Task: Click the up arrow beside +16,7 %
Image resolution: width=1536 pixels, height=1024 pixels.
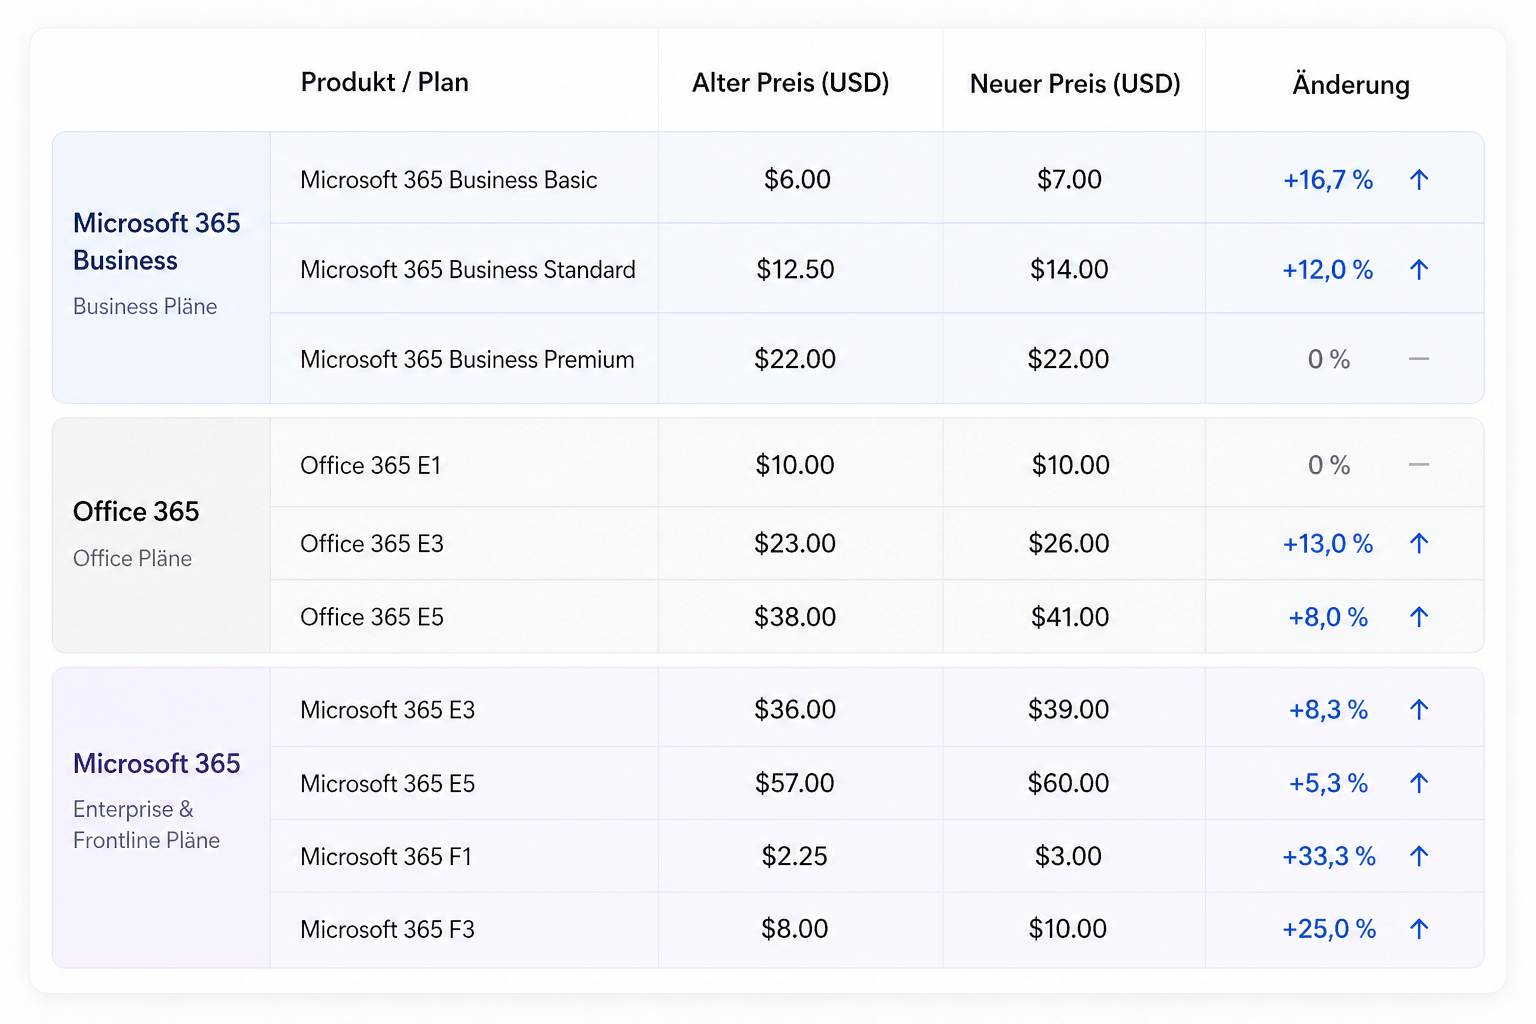Action: pyautogui.click(x=1418, y=180)
